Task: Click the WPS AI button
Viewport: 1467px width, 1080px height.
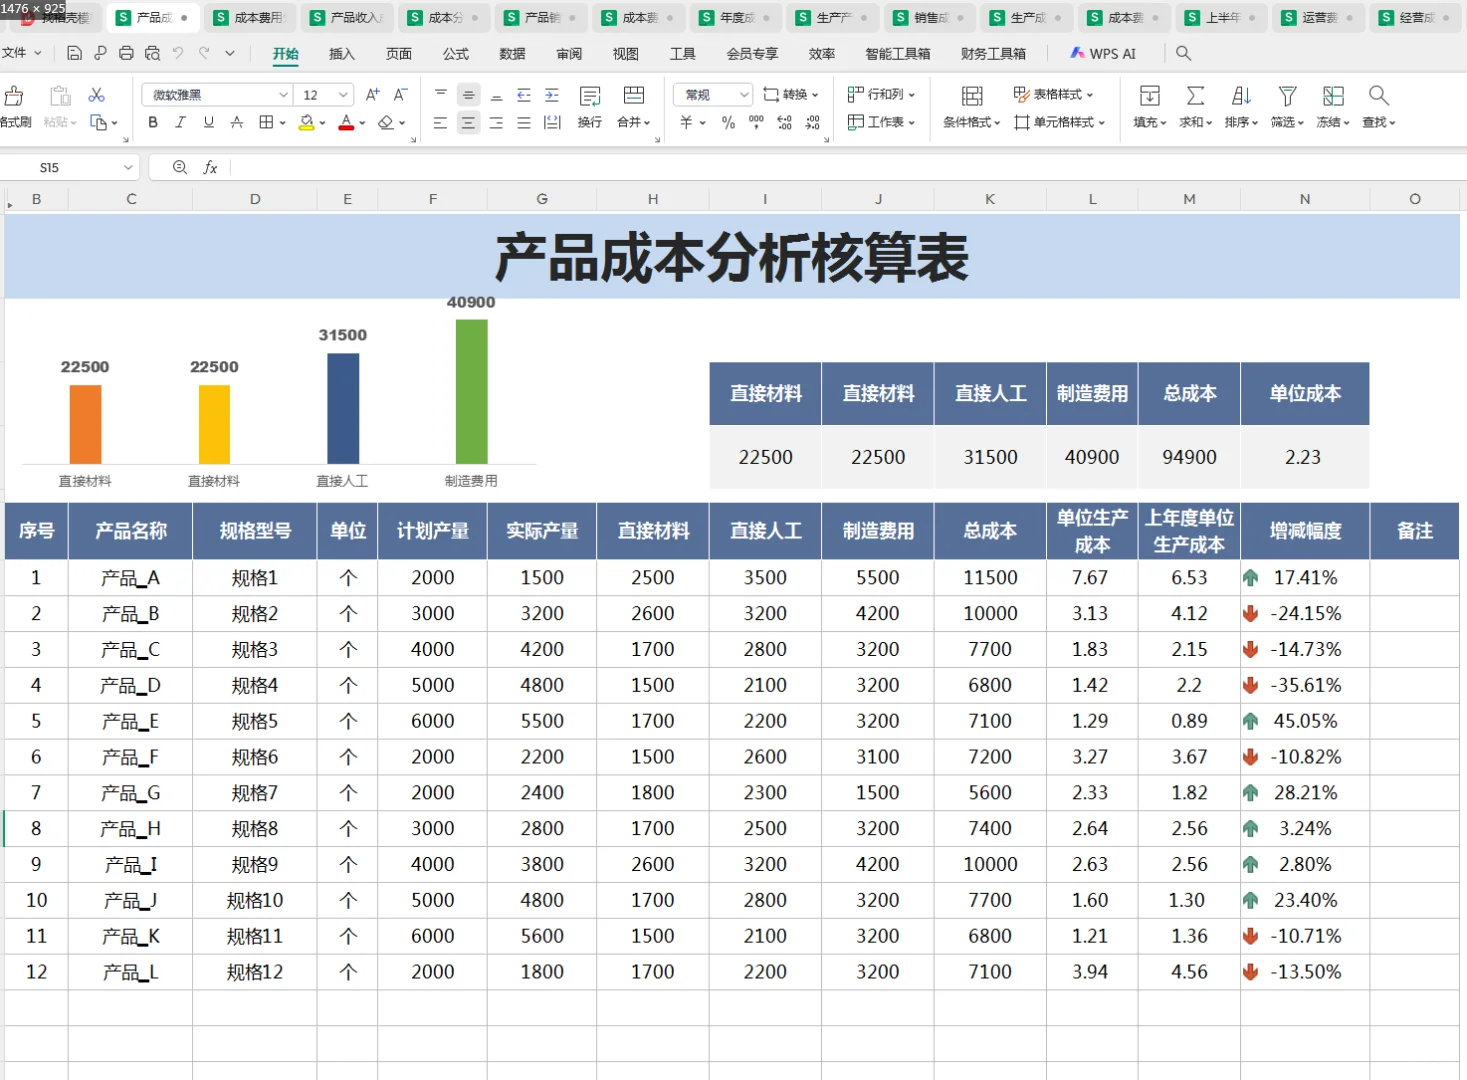Action: pos(1103,53)
